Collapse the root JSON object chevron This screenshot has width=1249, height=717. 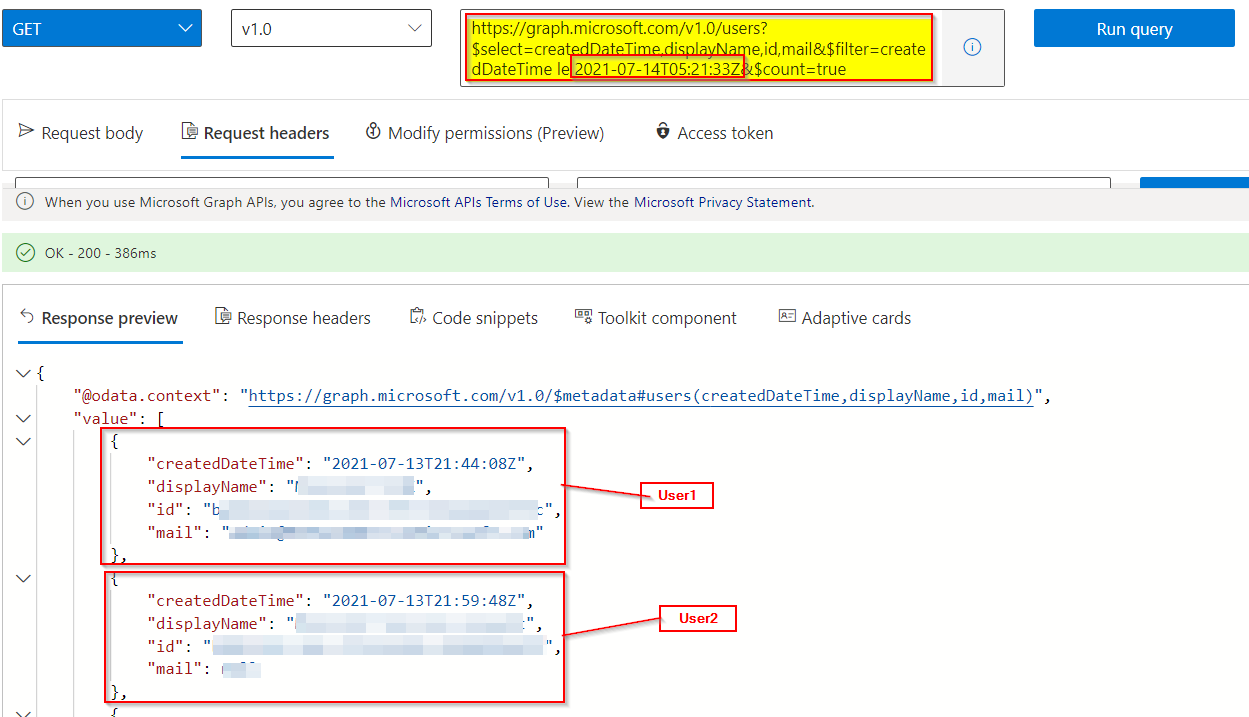tap(23, 373)
